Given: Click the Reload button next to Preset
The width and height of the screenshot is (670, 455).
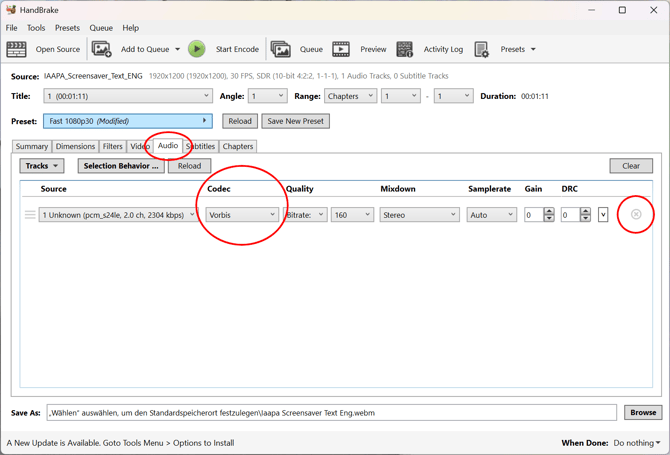Looking at the screenshot, I should point(240,121).
